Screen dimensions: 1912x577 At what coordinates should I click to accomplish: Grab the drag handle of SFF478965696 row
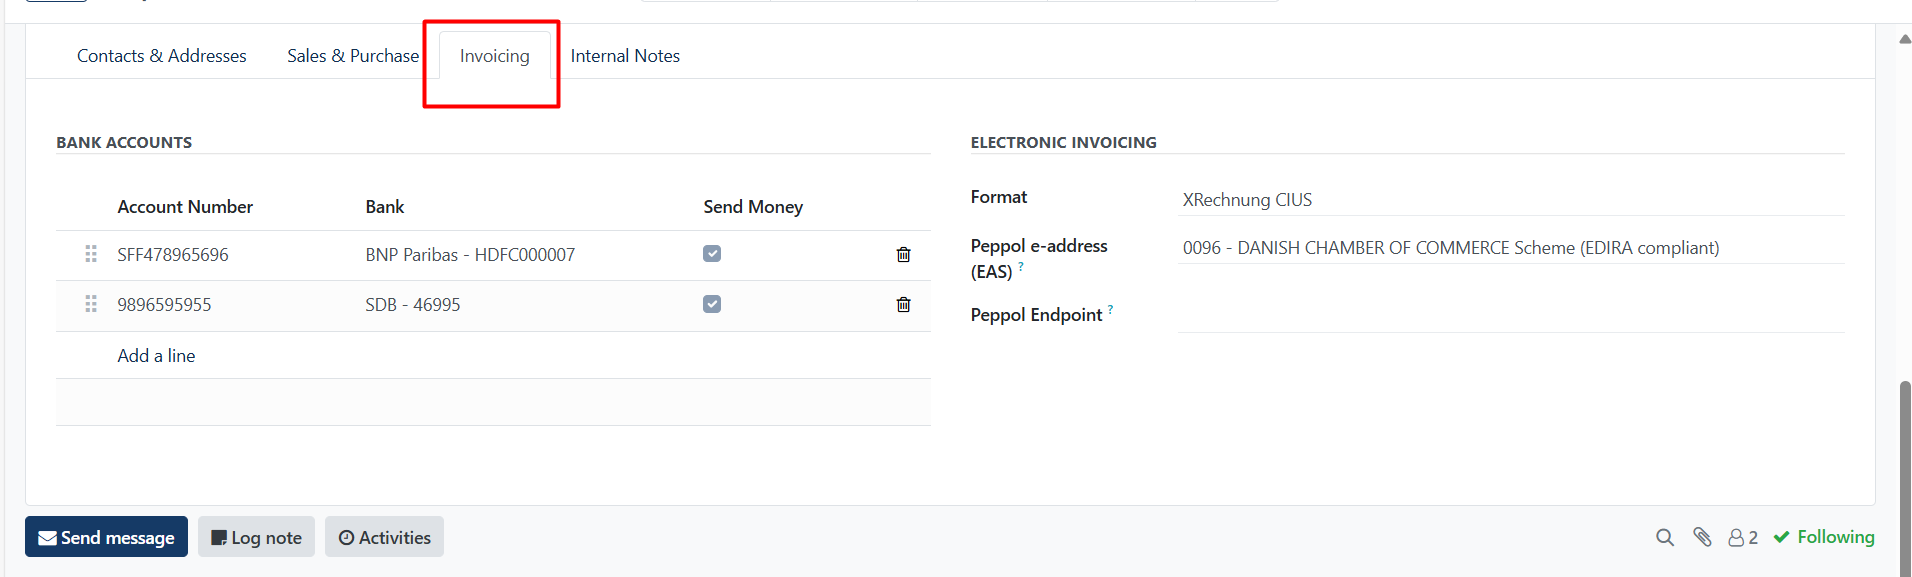point(91,254)
